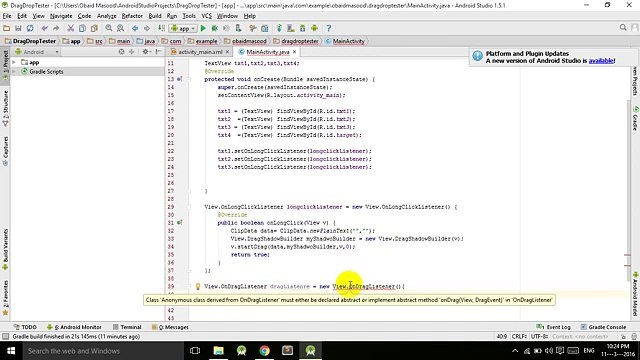640x360 pixels.
Task: Open the Event Log panel
Action: click(x=554, y=327)
